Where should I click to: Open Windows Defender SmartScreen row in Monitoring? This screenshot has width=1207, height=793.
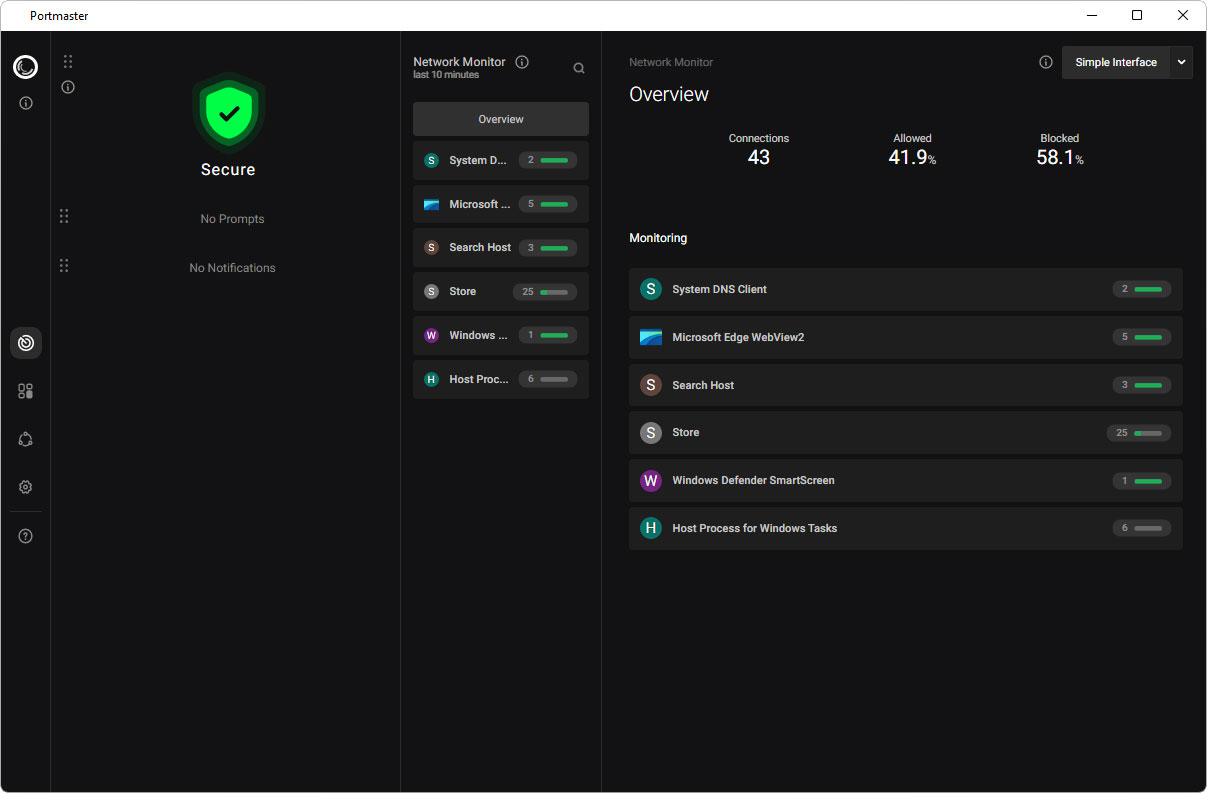point(906,481)
